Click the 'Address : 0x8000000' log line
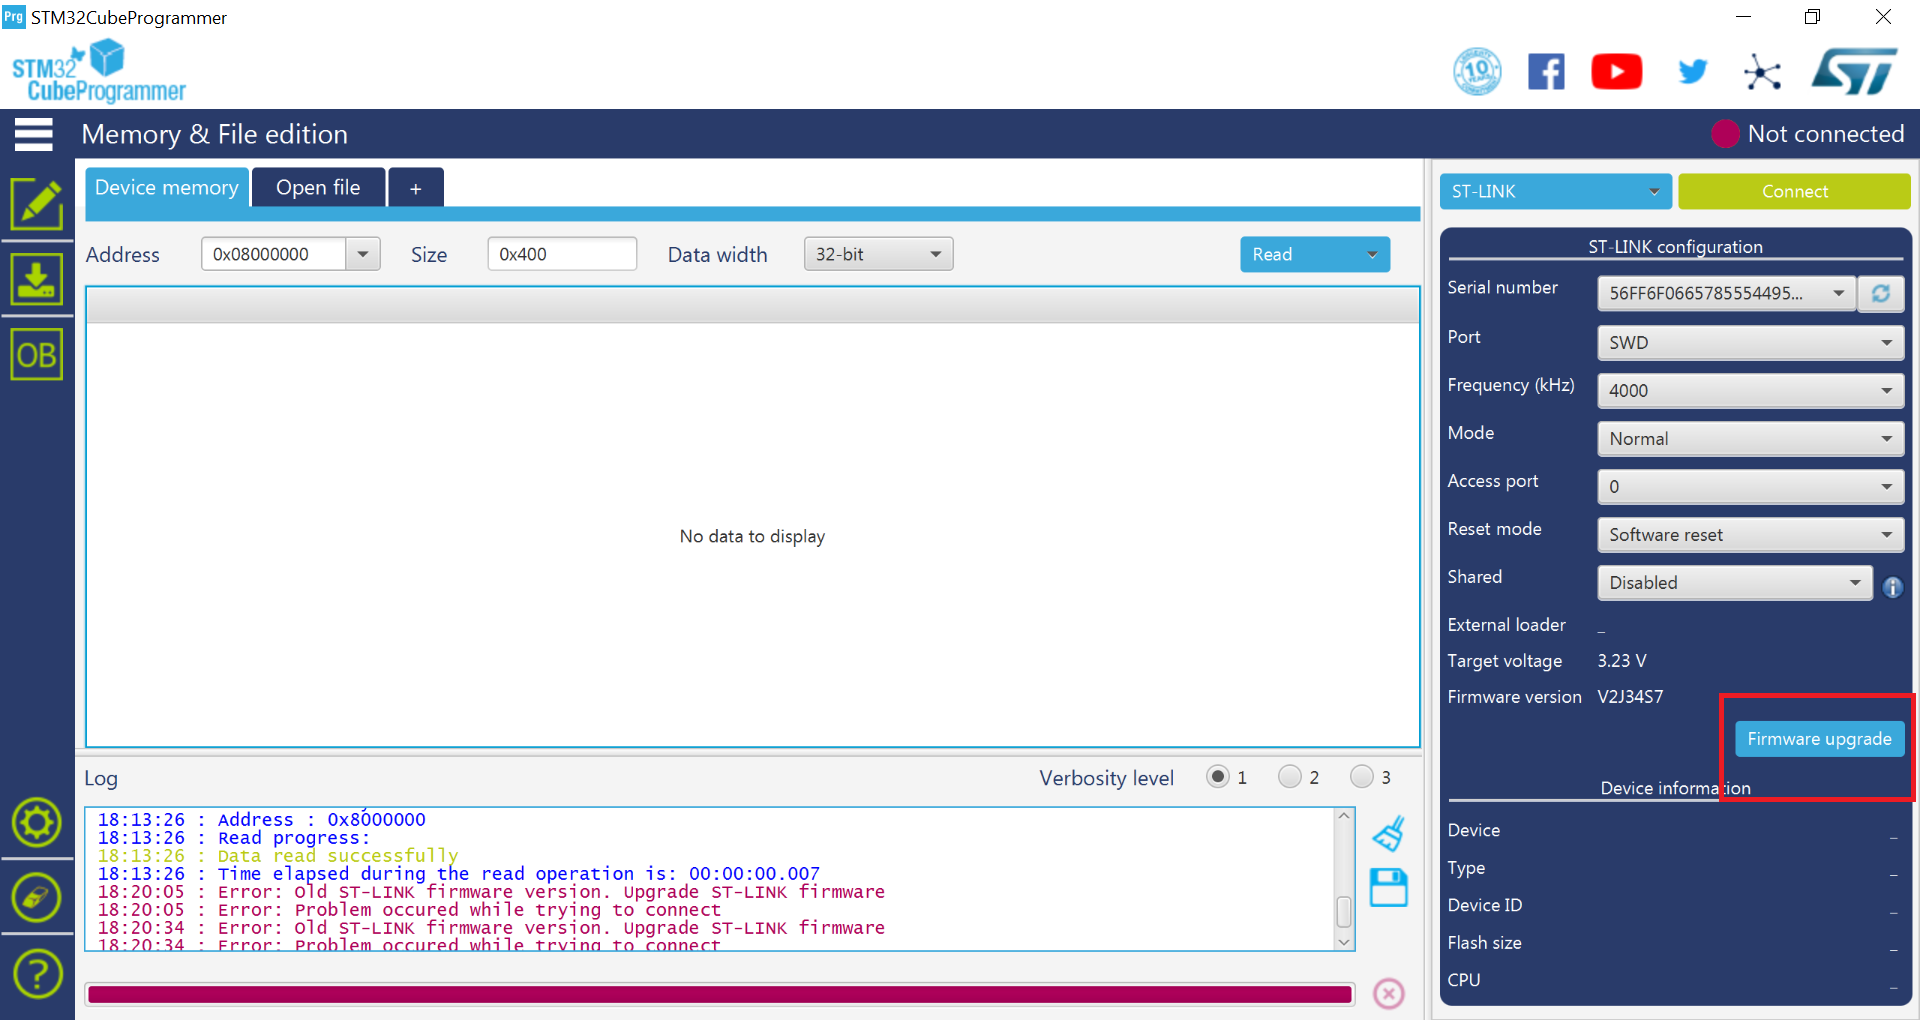 click(x=261, y=820)
